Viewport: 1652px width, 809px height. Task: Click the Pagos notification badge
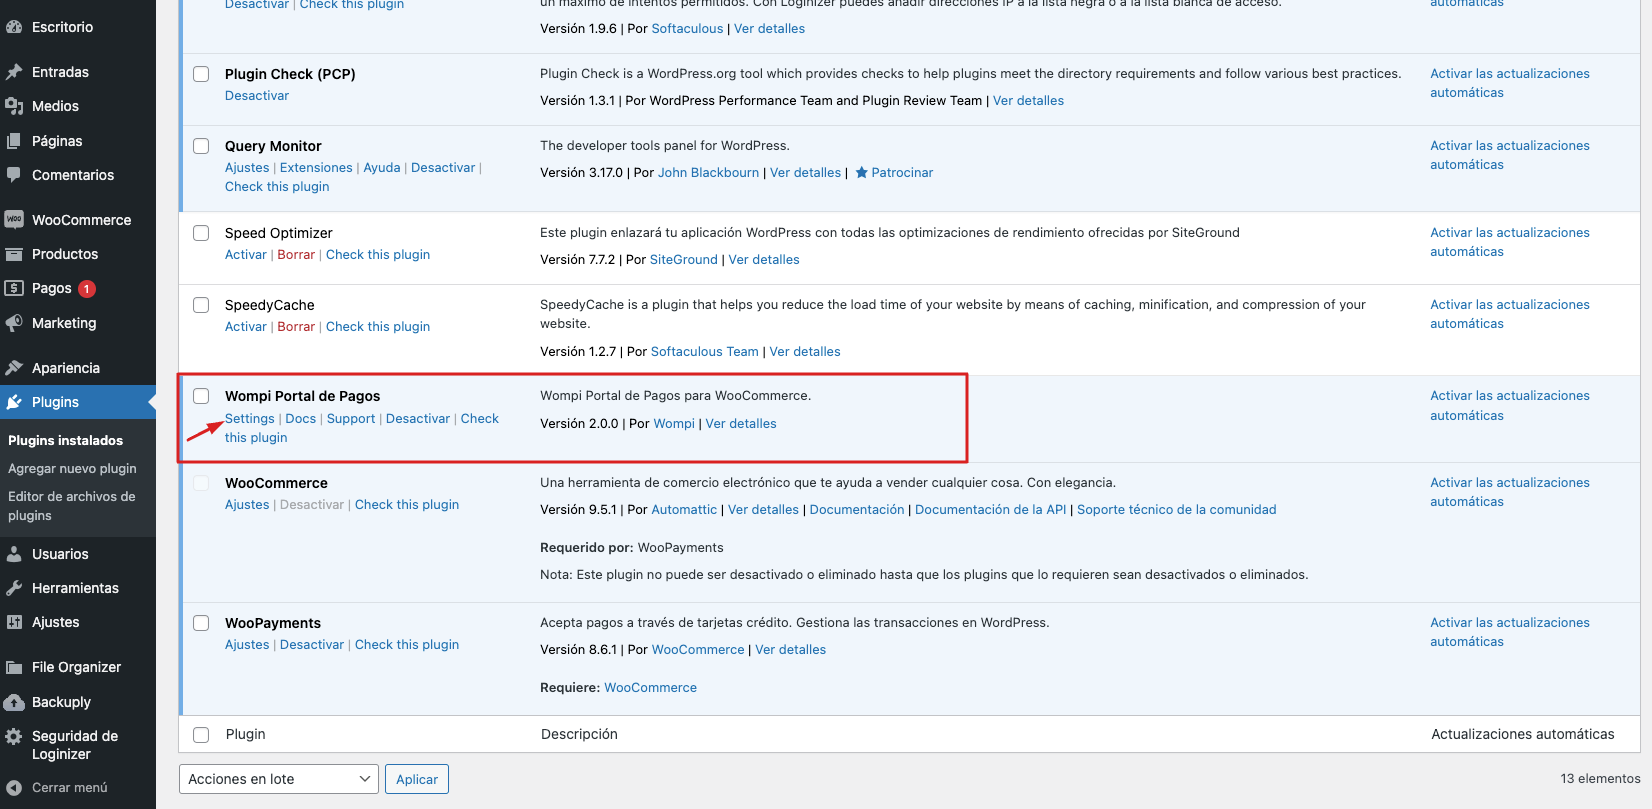pos(87,289)
